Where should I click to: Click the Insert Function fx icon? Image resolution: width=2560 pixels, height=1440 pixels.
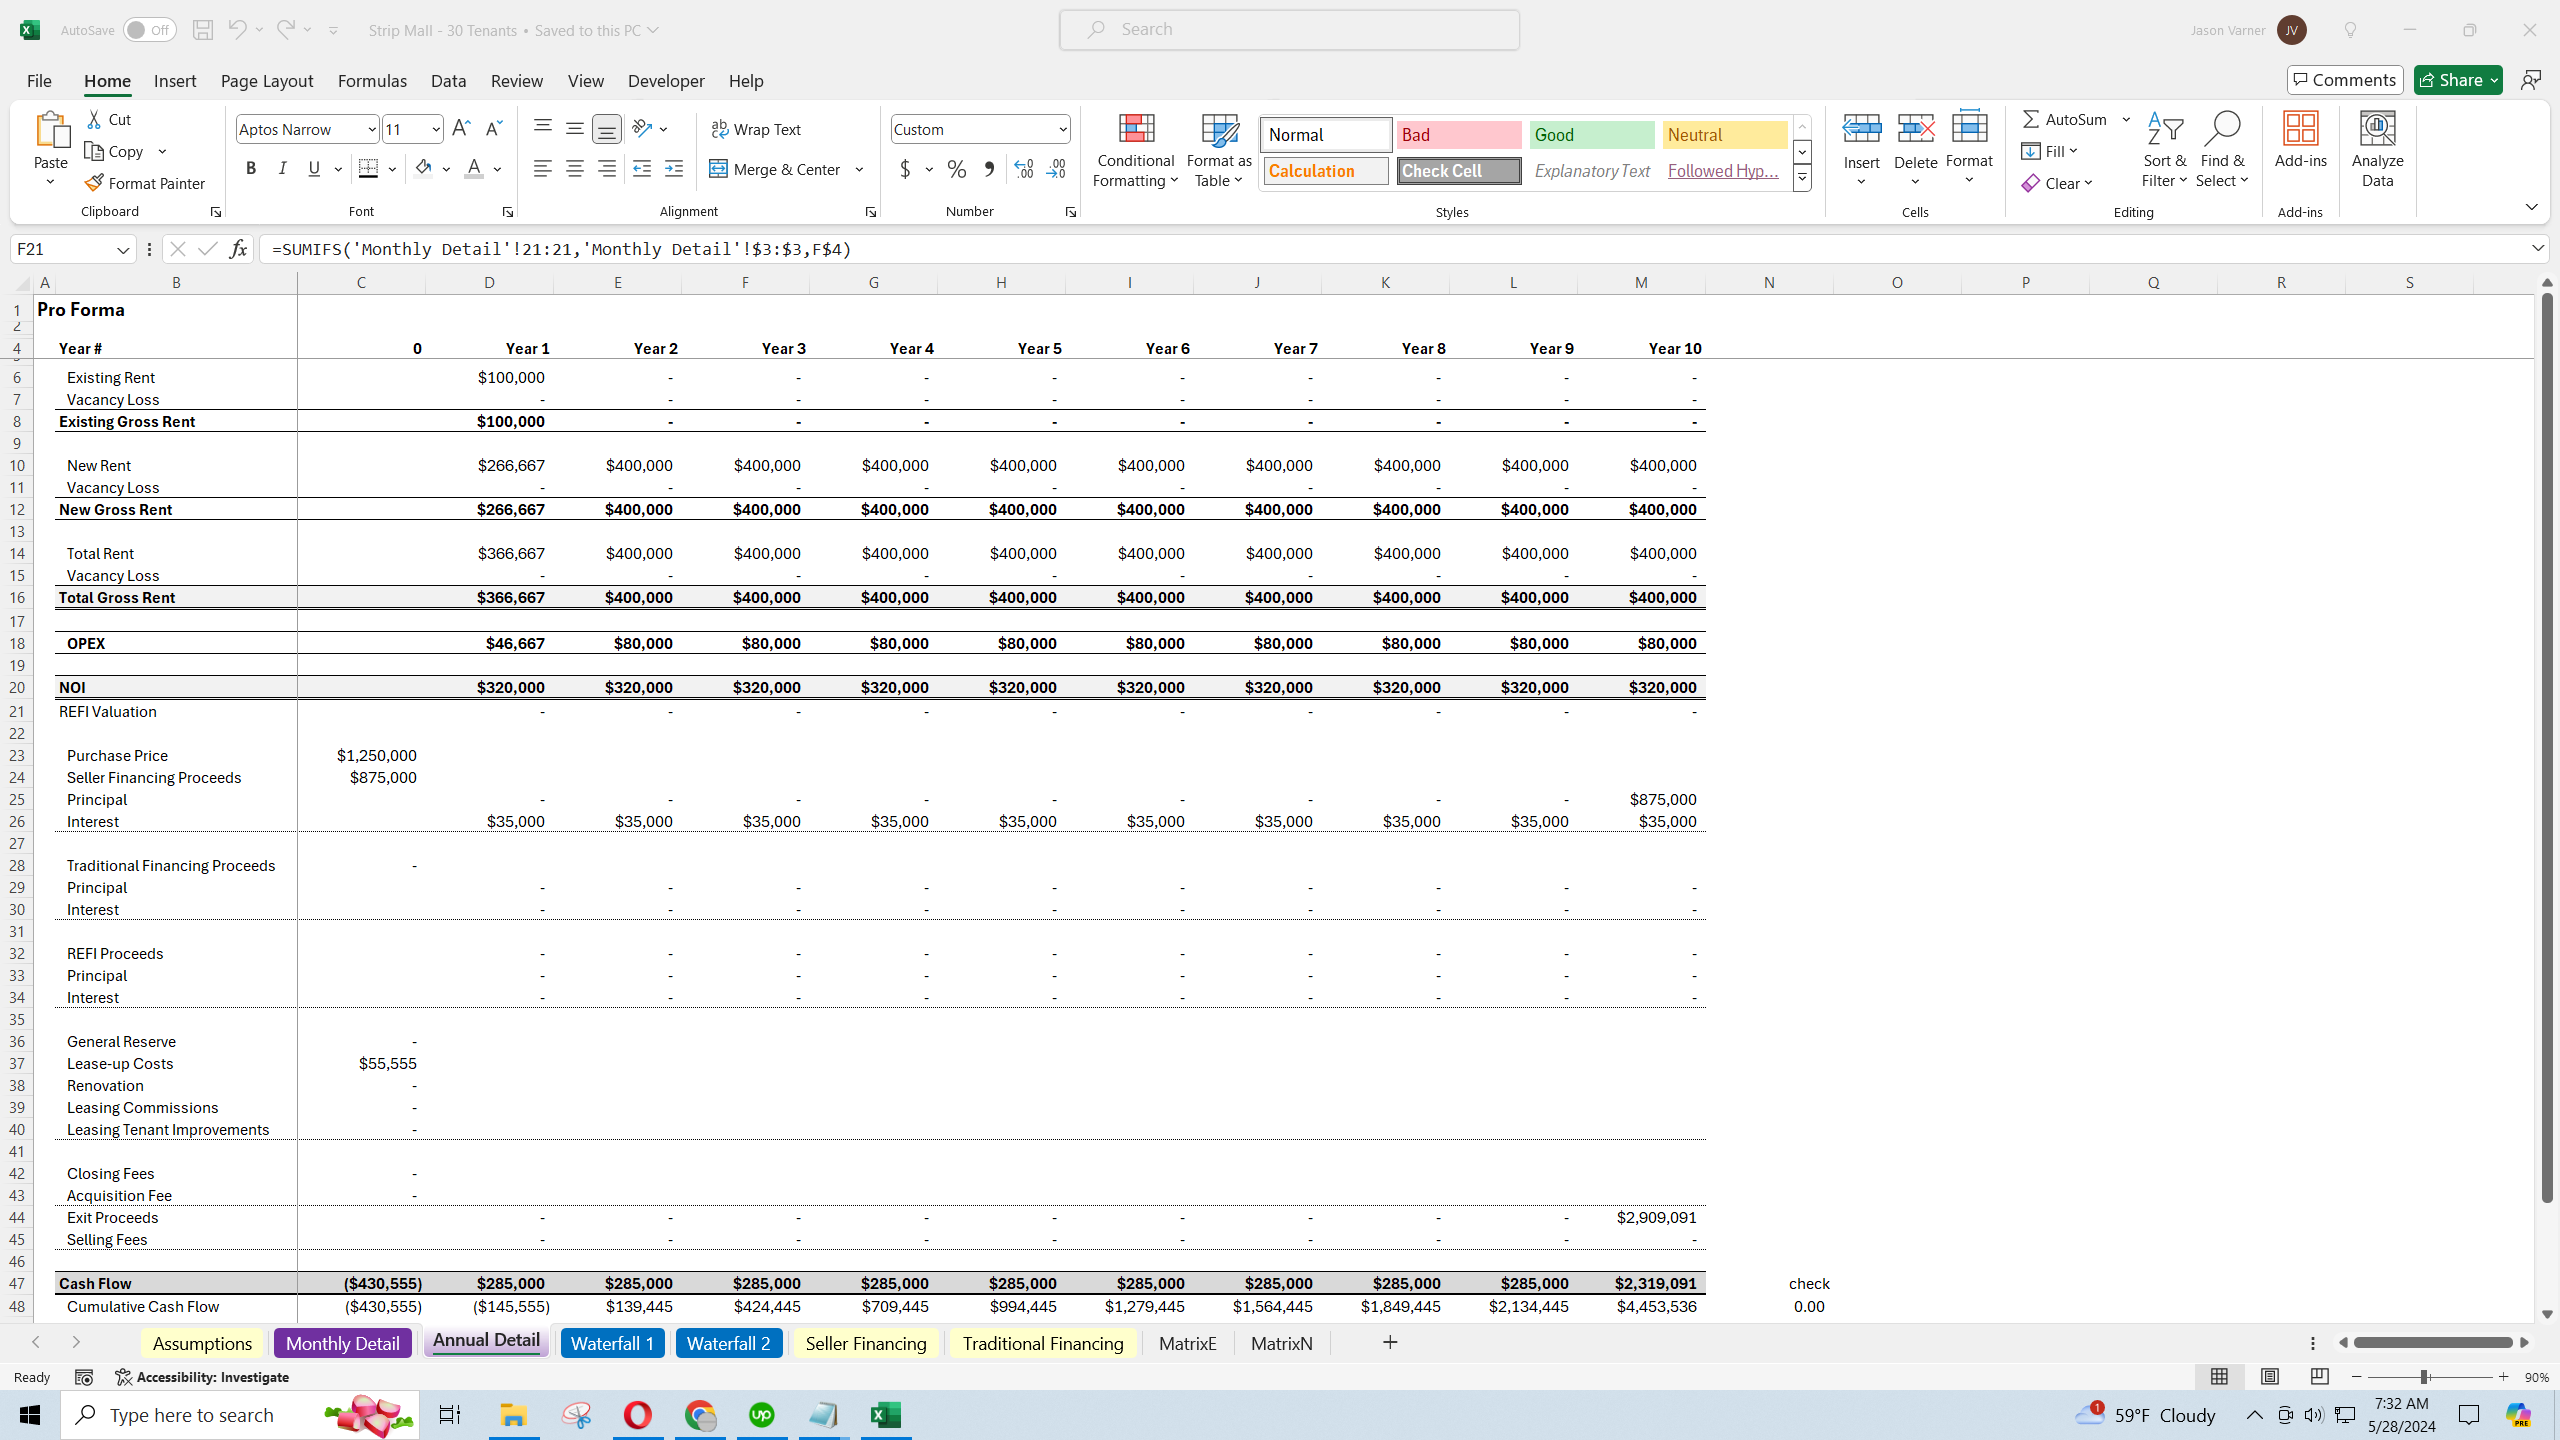237,249
